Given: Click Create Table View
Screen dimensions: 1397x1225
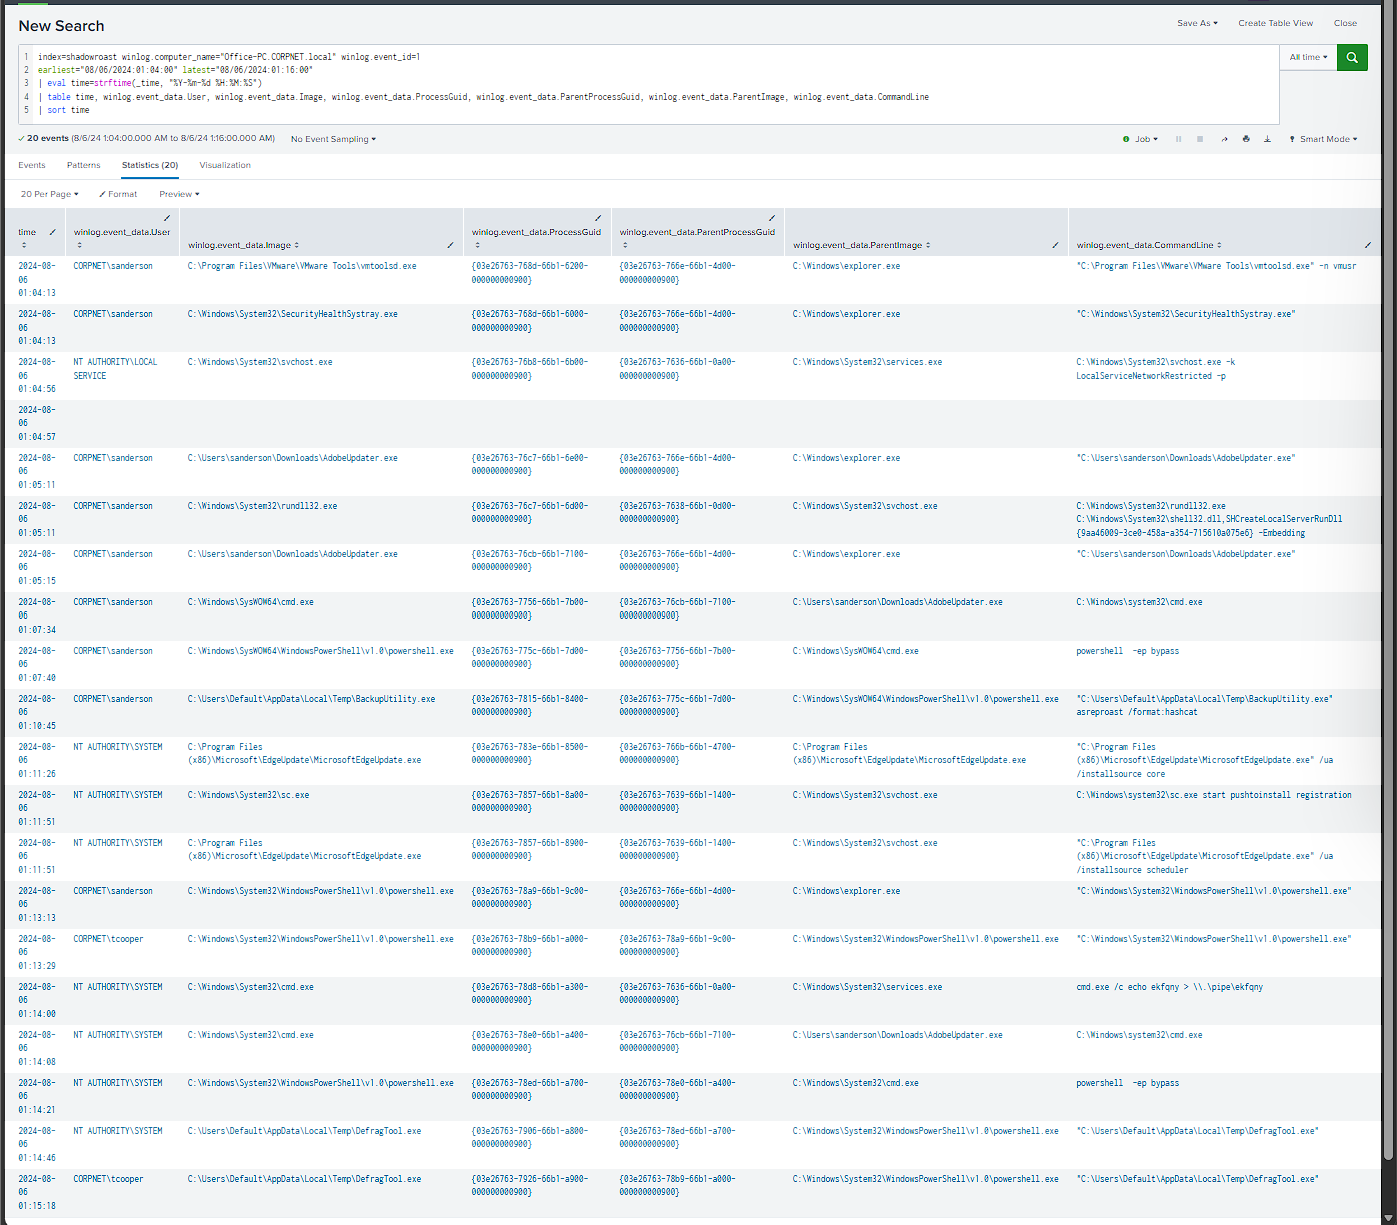Looking at the screenshot, I should [x=1275, y=23].
